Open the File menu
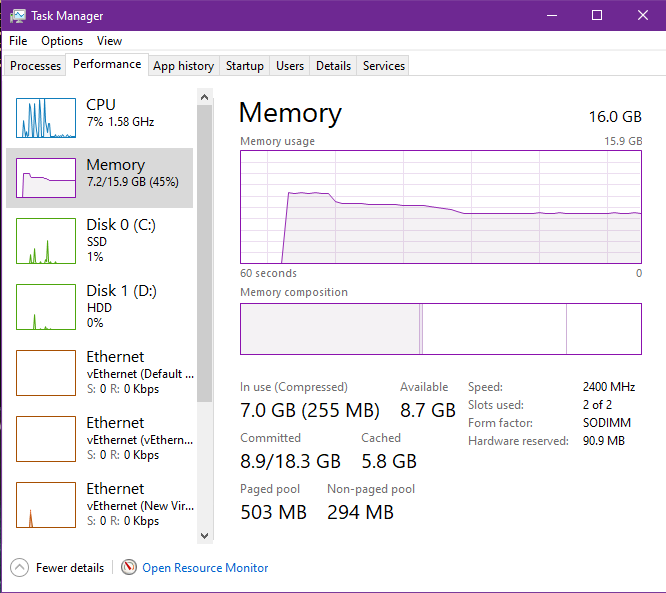Screen dimensions: 666x593 pos(18,41)
